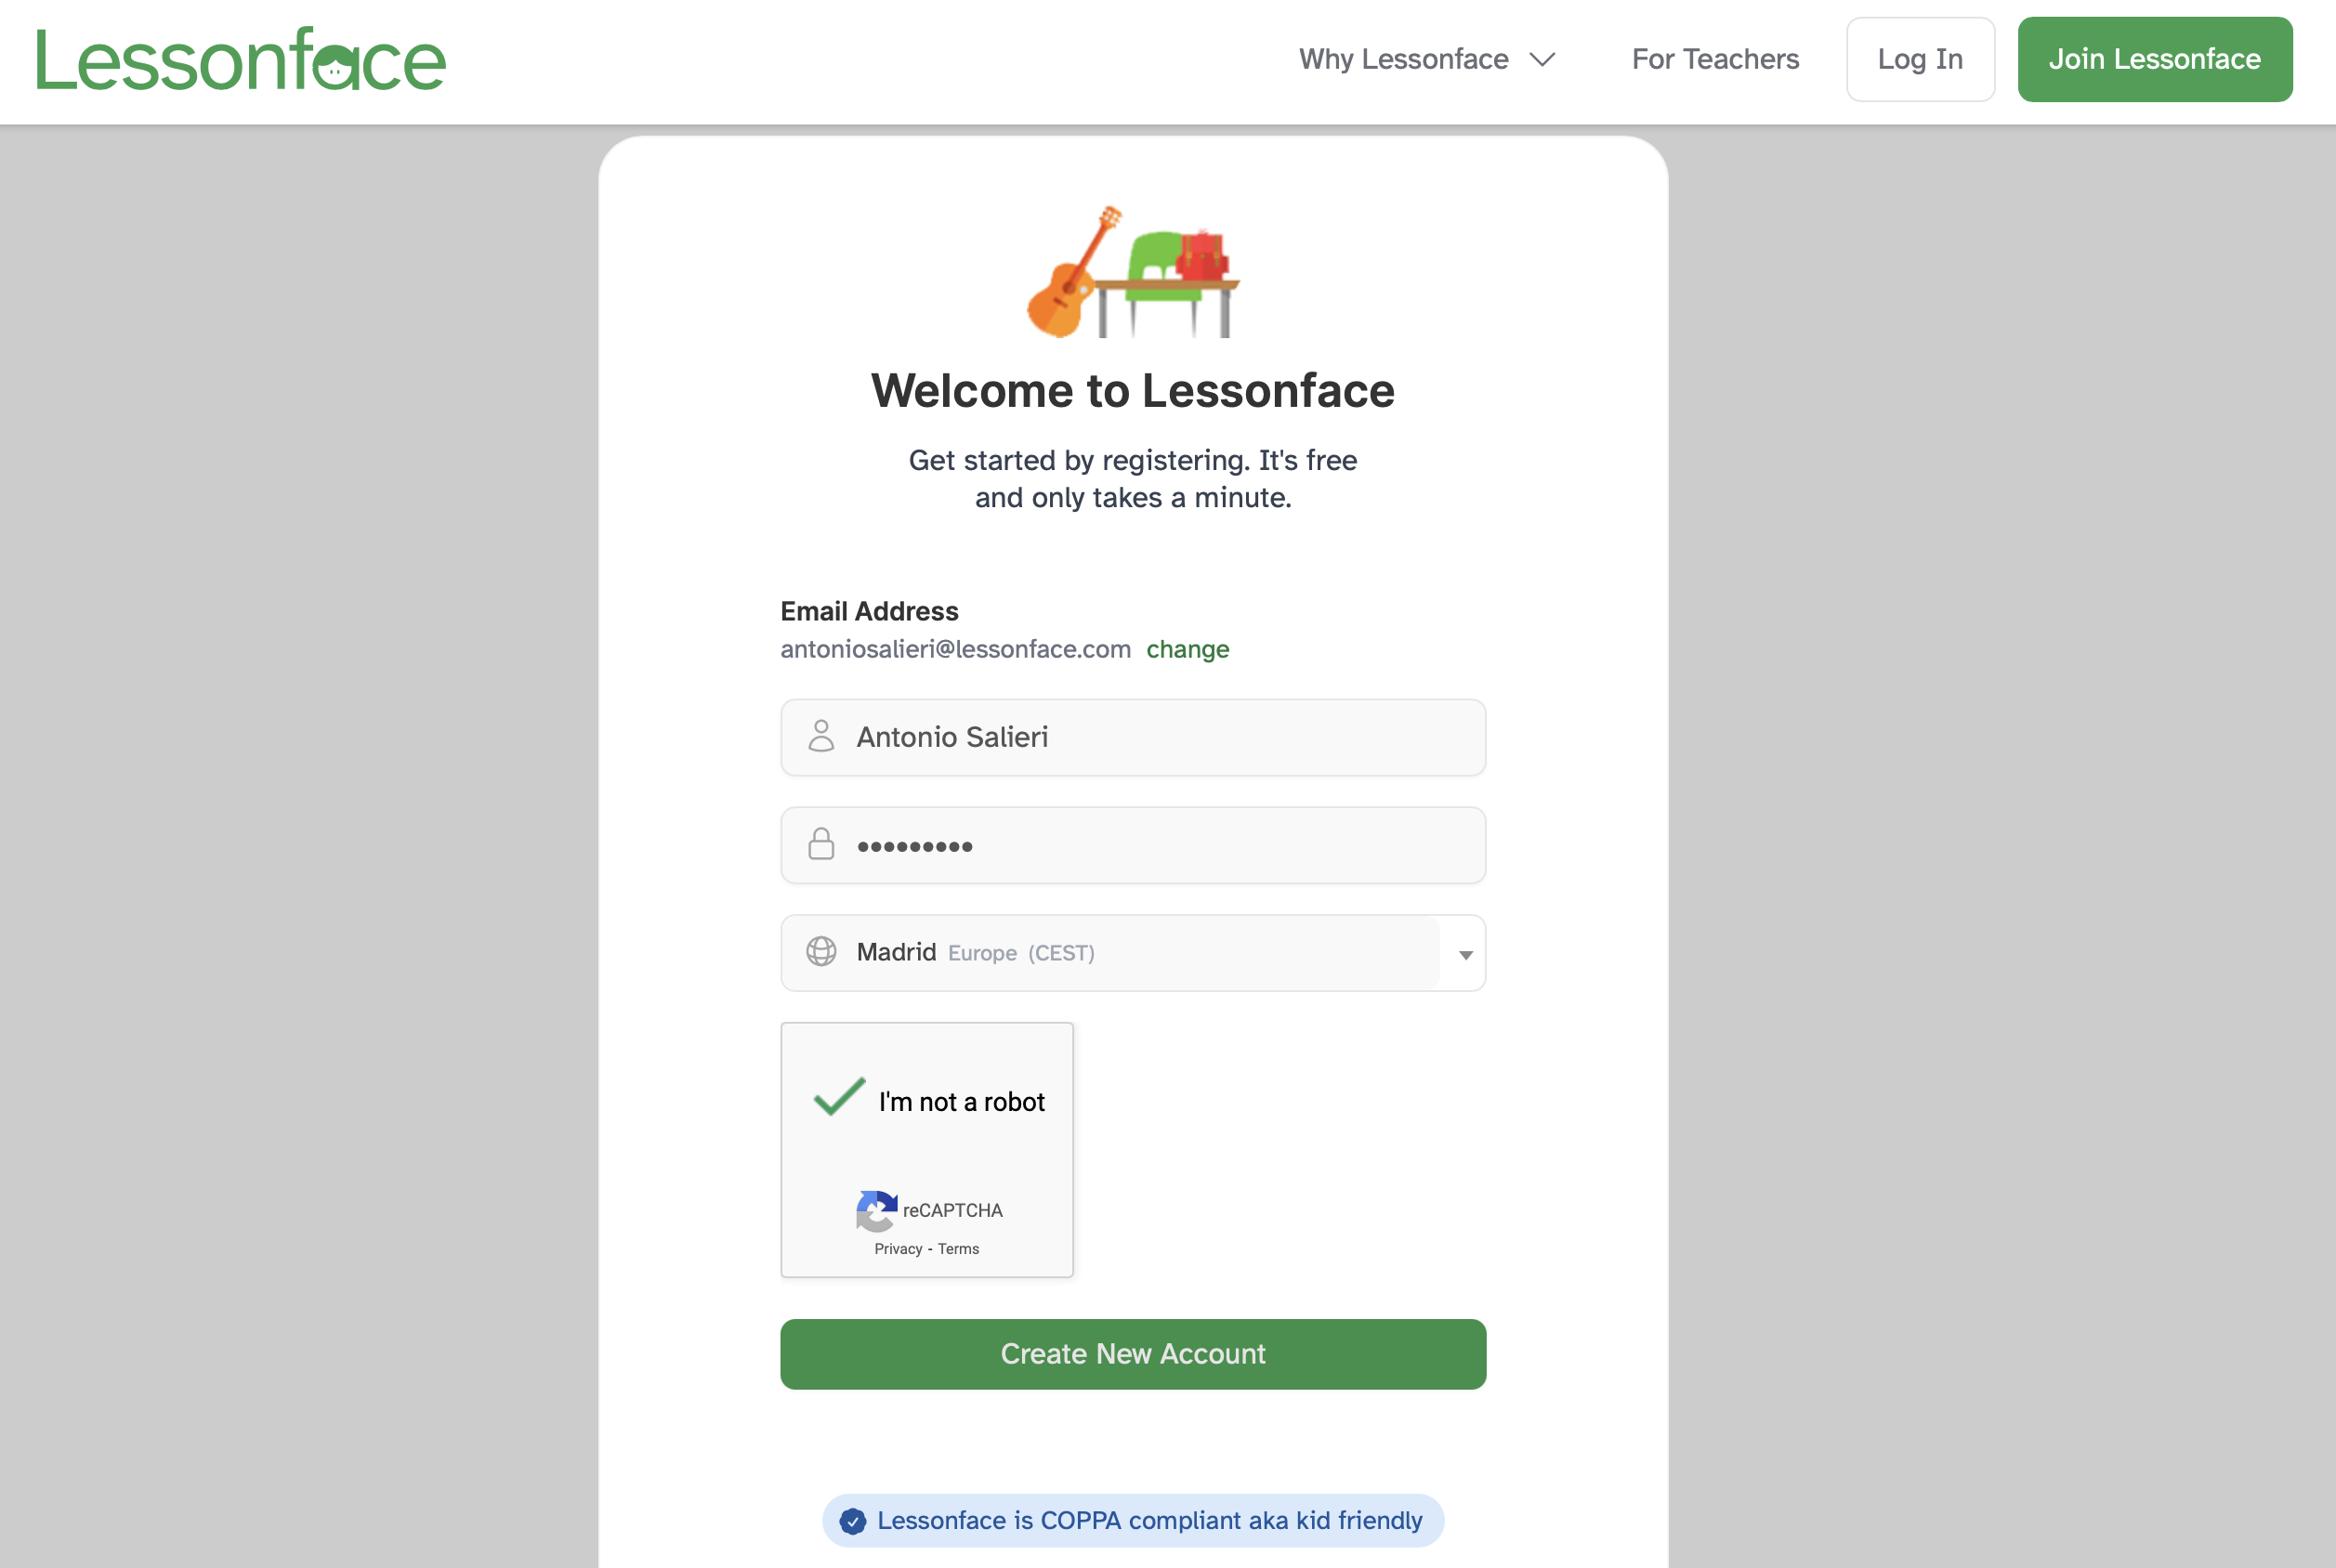Expand the Why Lessonface chevron

click(x=1543, y=60)
